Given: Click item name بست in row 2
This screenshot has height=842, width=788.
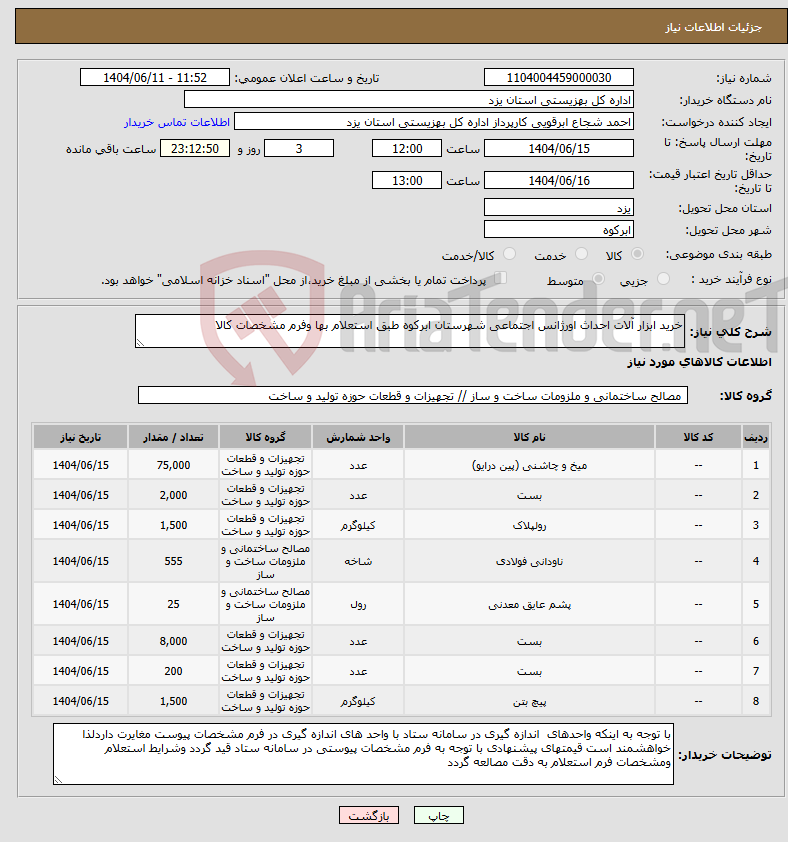Looking at the screenshot, I should click(x=529, y=495).
